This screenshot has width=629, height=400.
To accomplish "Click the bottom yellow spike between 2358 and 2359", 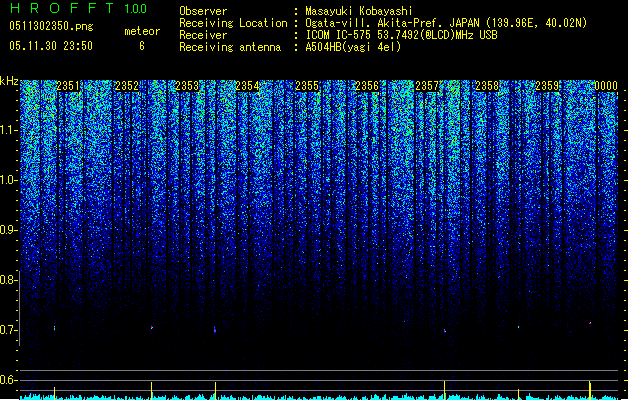I will coord(518,394).
